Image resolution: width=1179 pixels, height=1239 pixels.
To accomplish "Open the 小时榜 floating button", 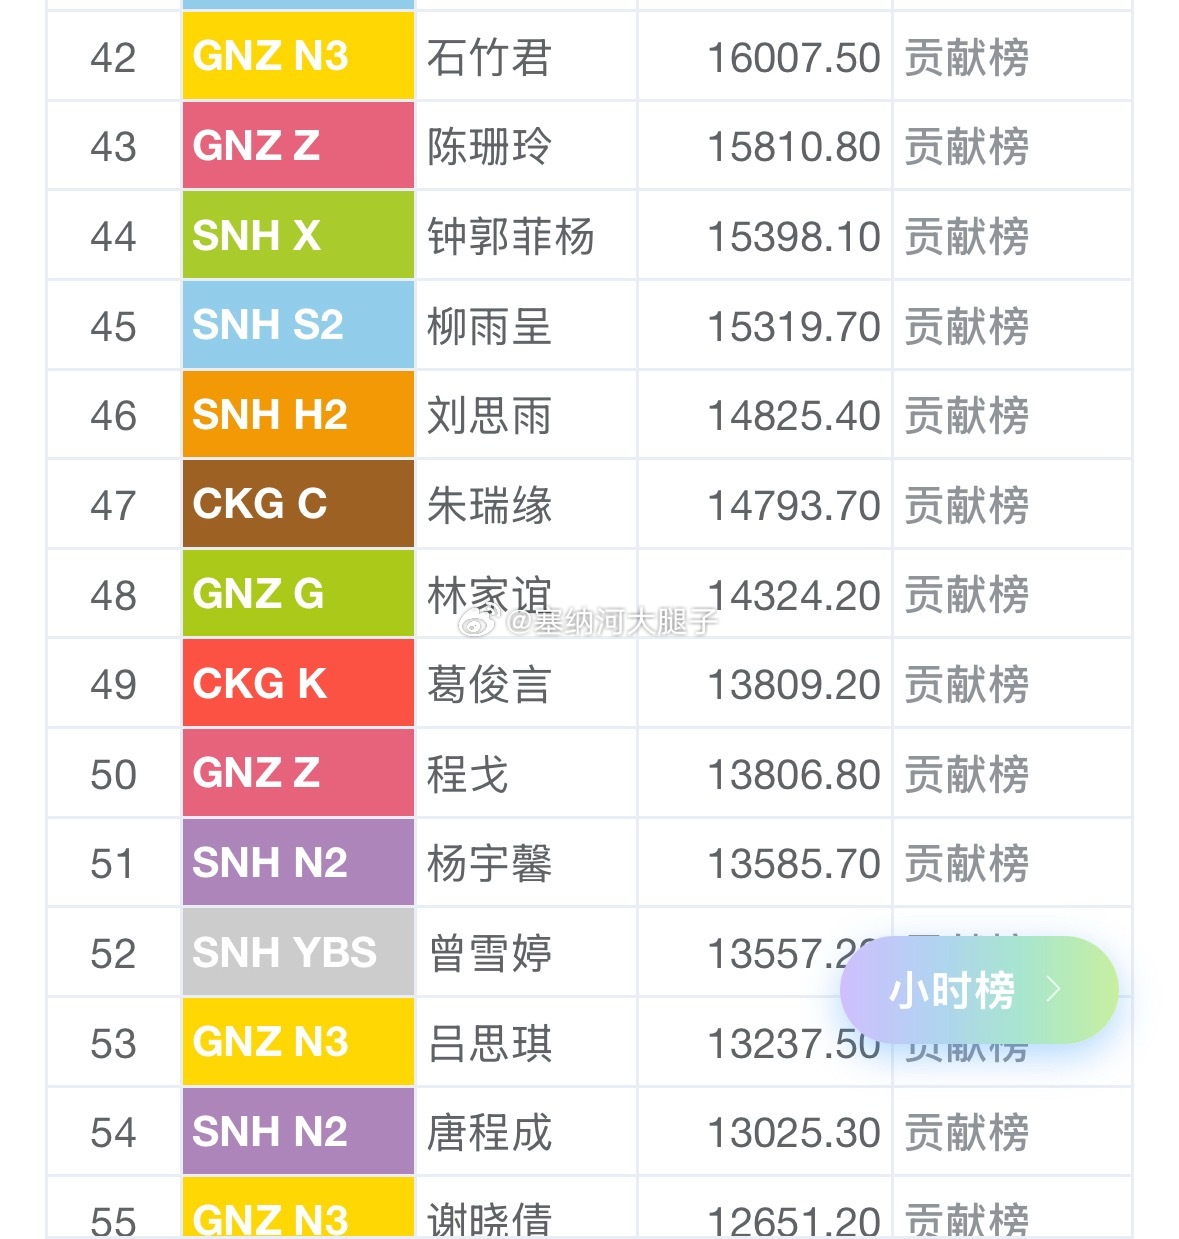I will click(x=979, y=990).
